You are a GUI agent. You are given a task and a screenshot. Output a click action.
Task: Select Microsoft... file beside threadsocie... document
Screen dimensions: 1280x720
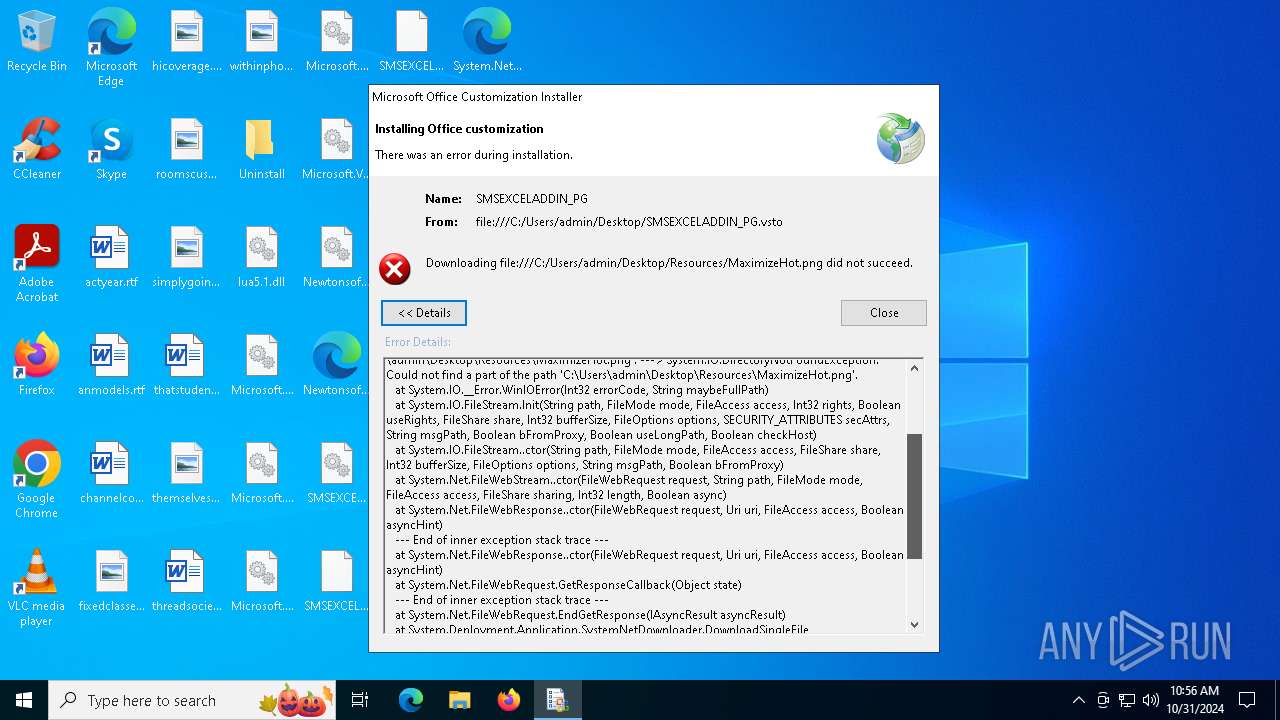[262, 582]
